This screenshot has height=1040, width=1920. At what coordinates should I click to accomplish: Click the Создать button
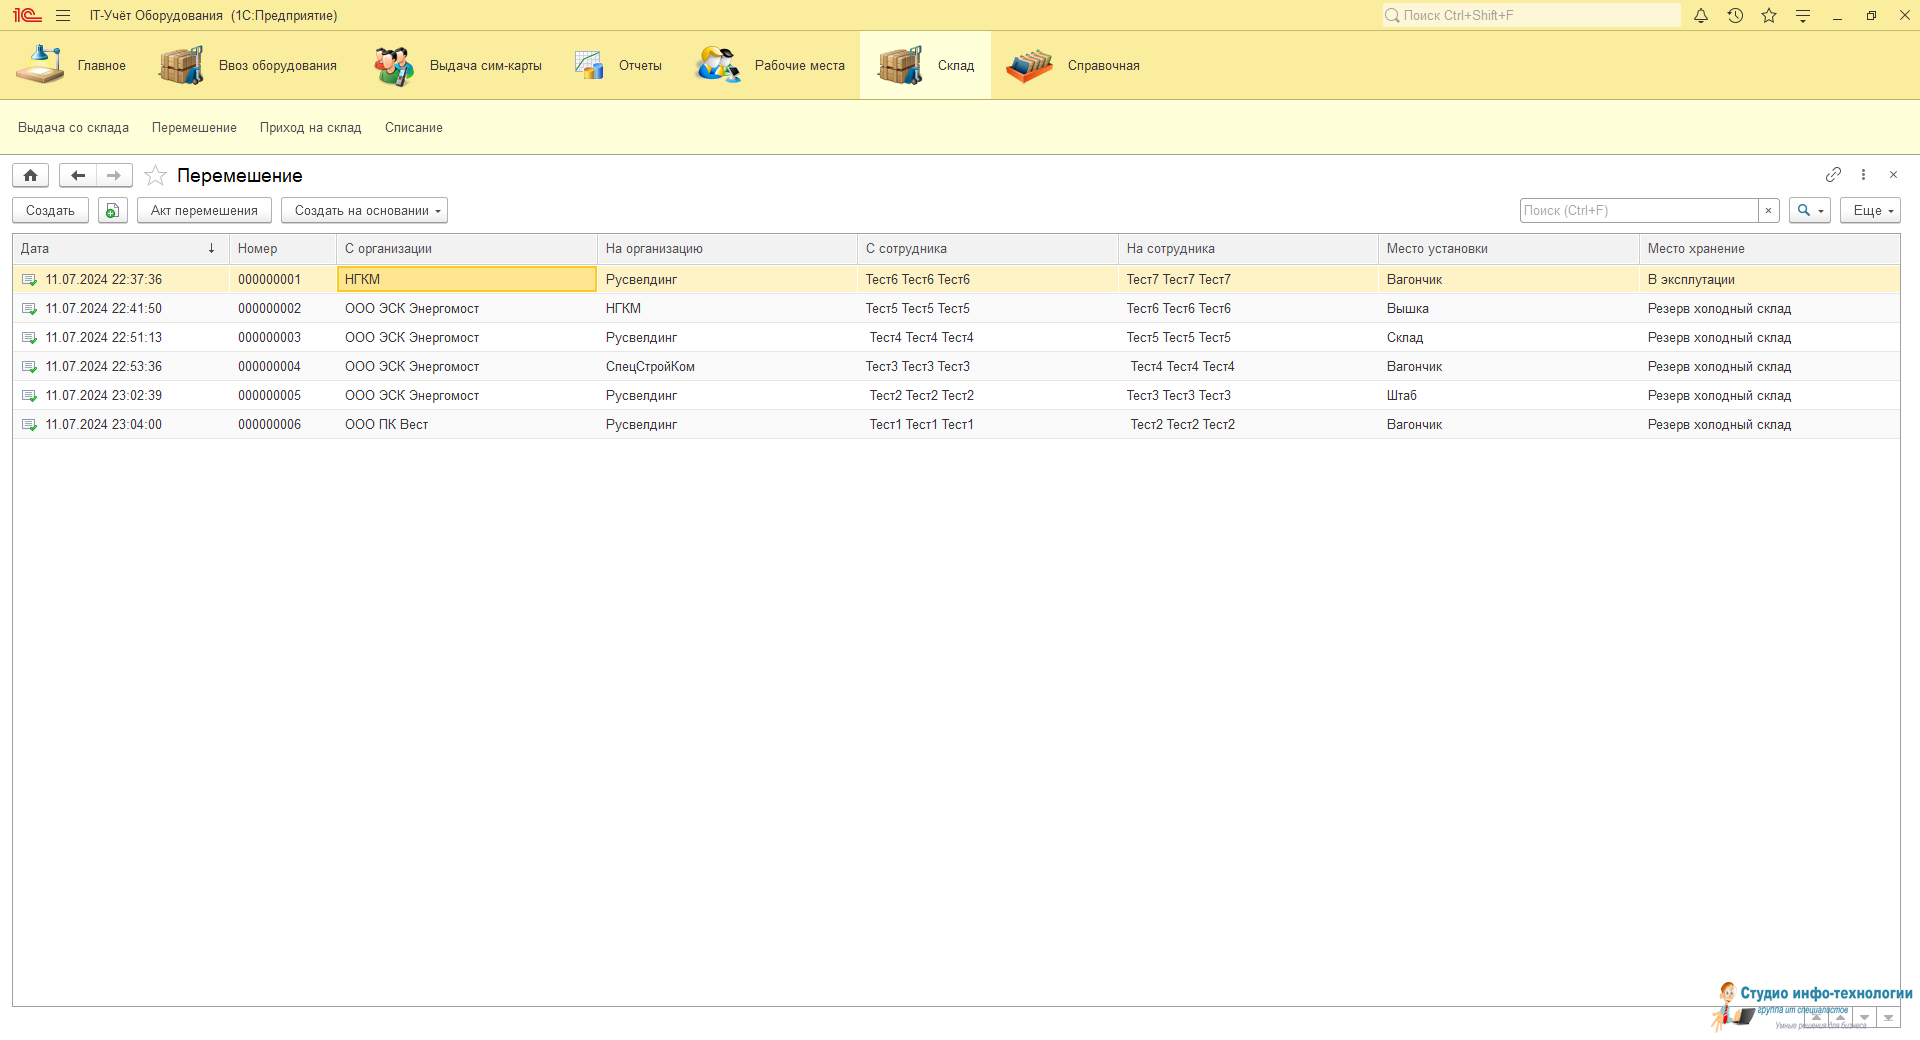click(50, 211)
